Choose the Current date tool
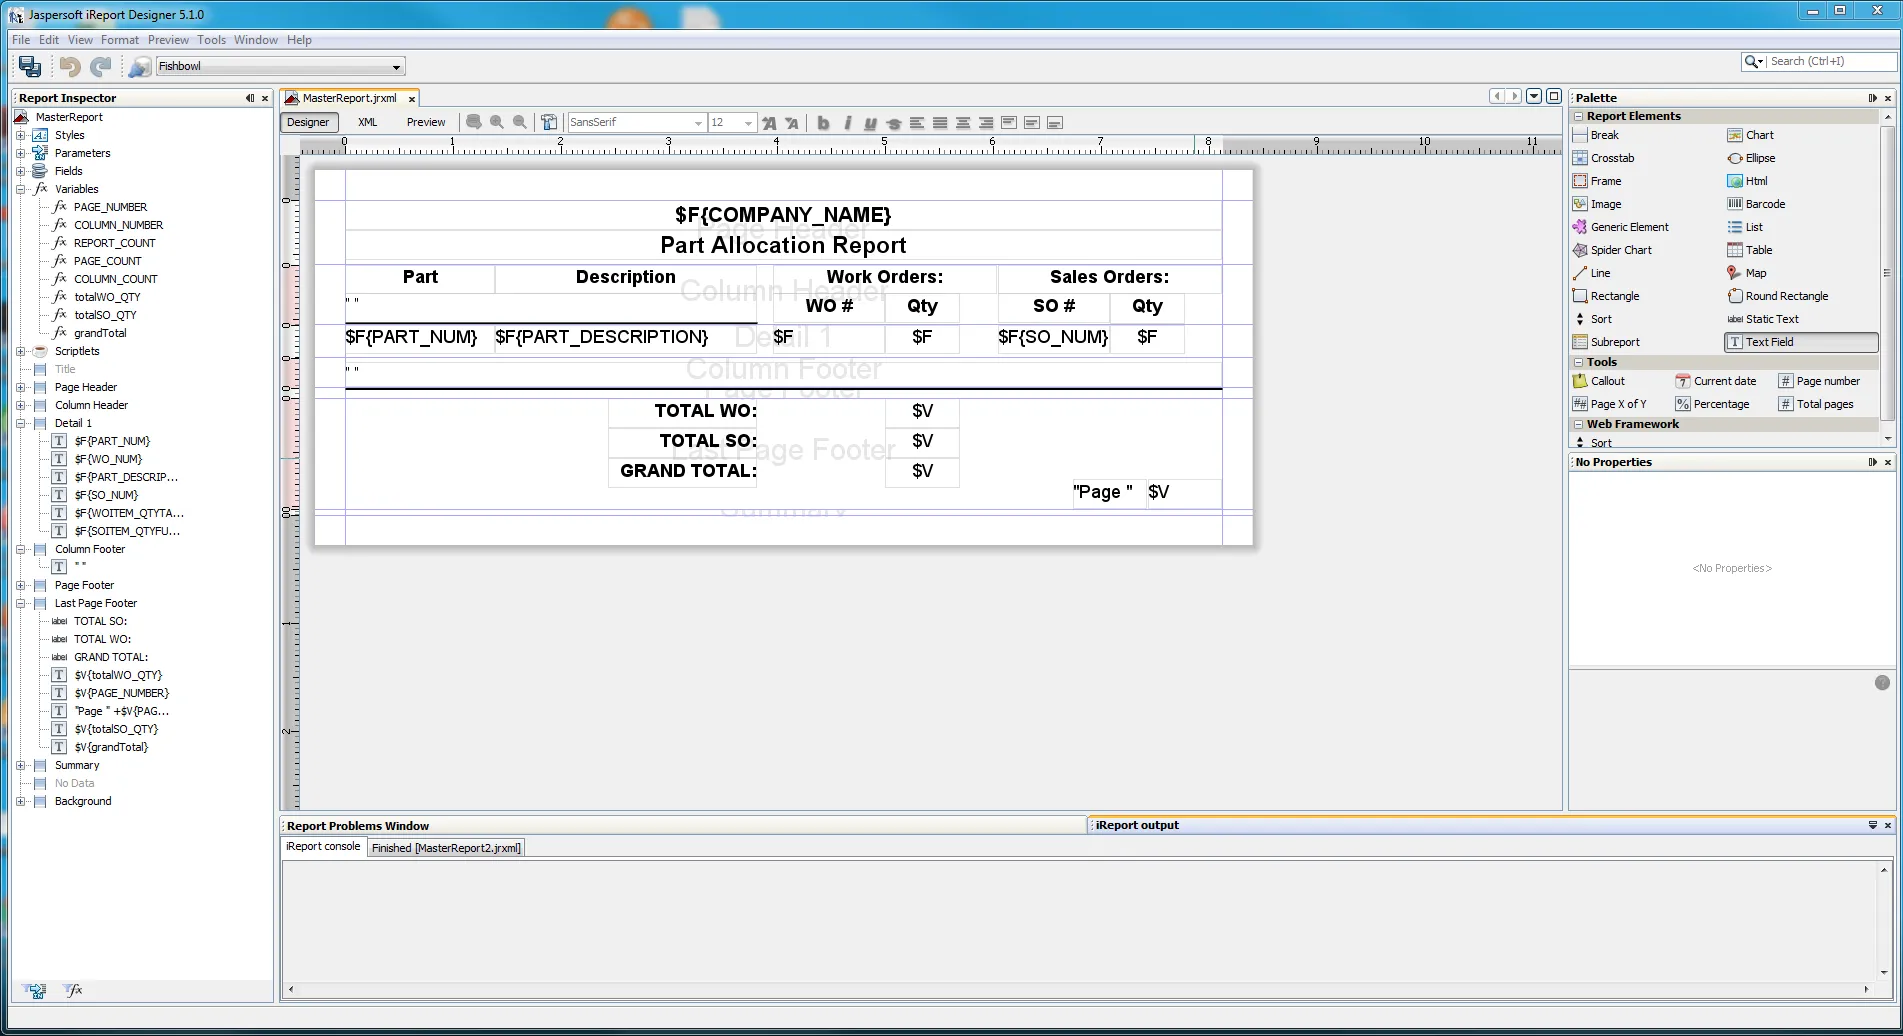The image size is (1903, 1036). pos(1716,381)
